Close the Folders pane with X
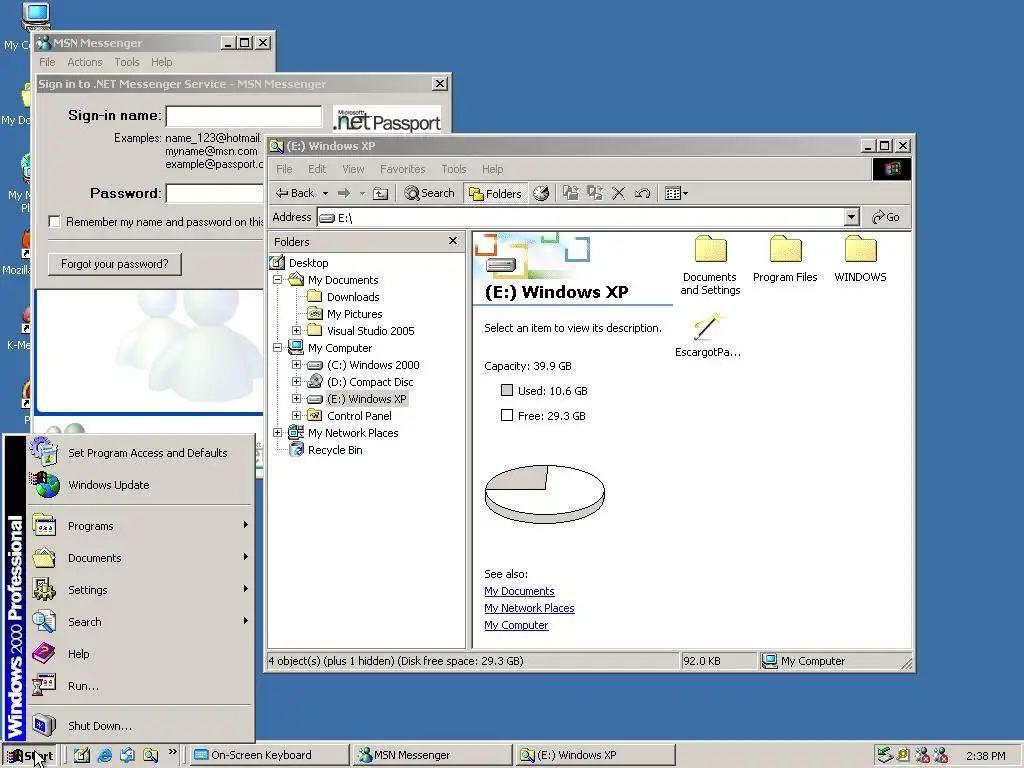1024x768 pixels. click(453, 241)
